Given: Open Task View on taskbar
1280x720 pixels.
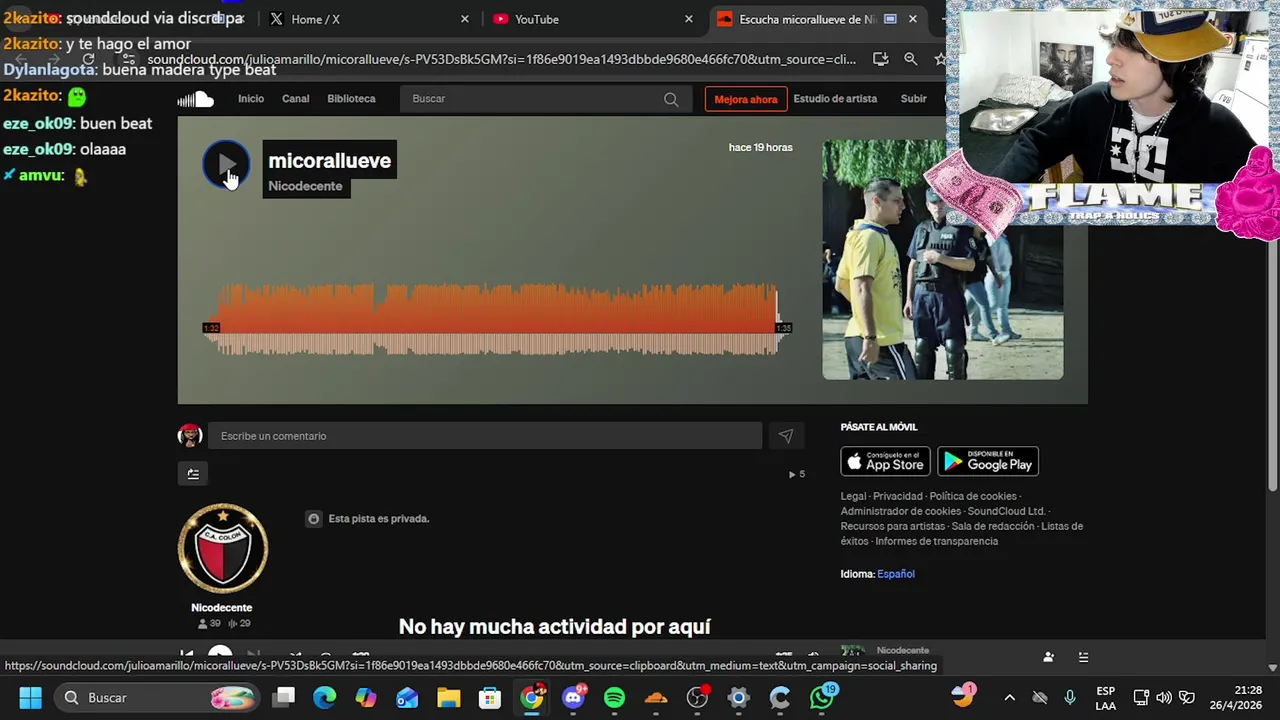Looking at the screenshot, I should point(284,697).
